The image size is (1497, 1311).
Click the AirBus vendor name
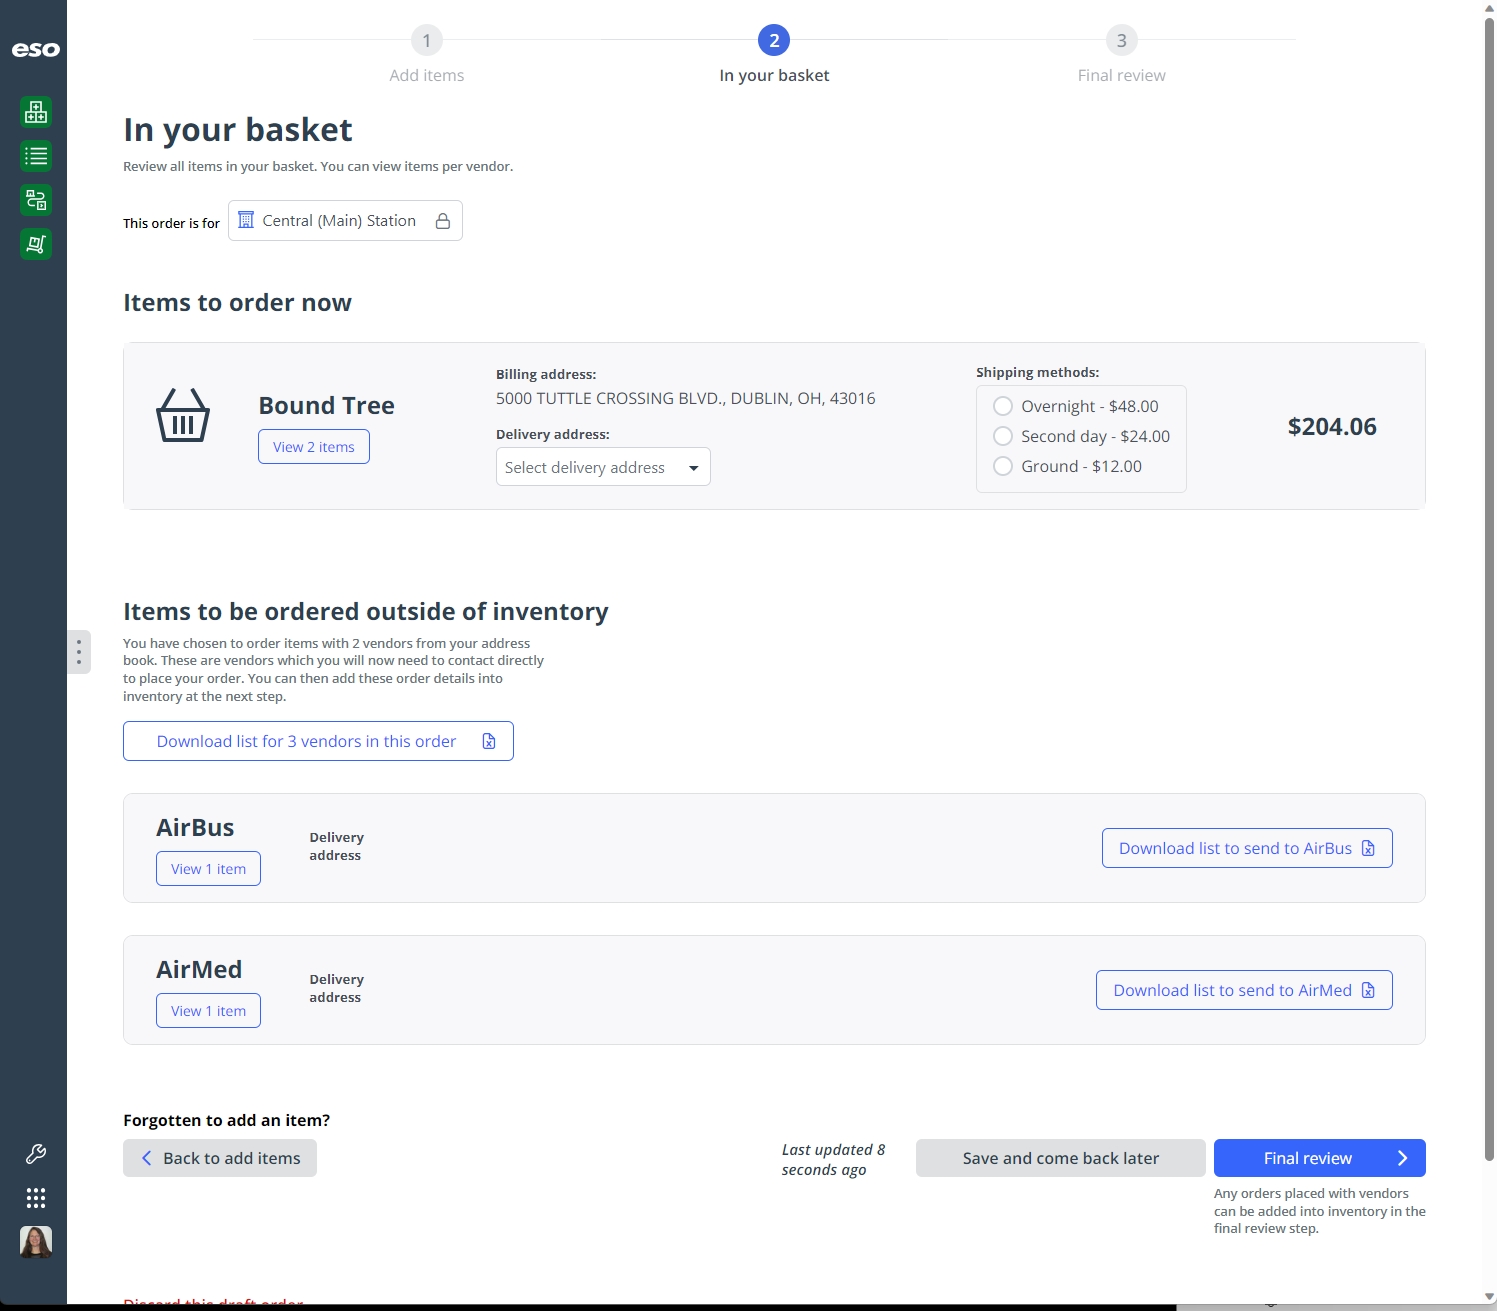pos(195,828)
